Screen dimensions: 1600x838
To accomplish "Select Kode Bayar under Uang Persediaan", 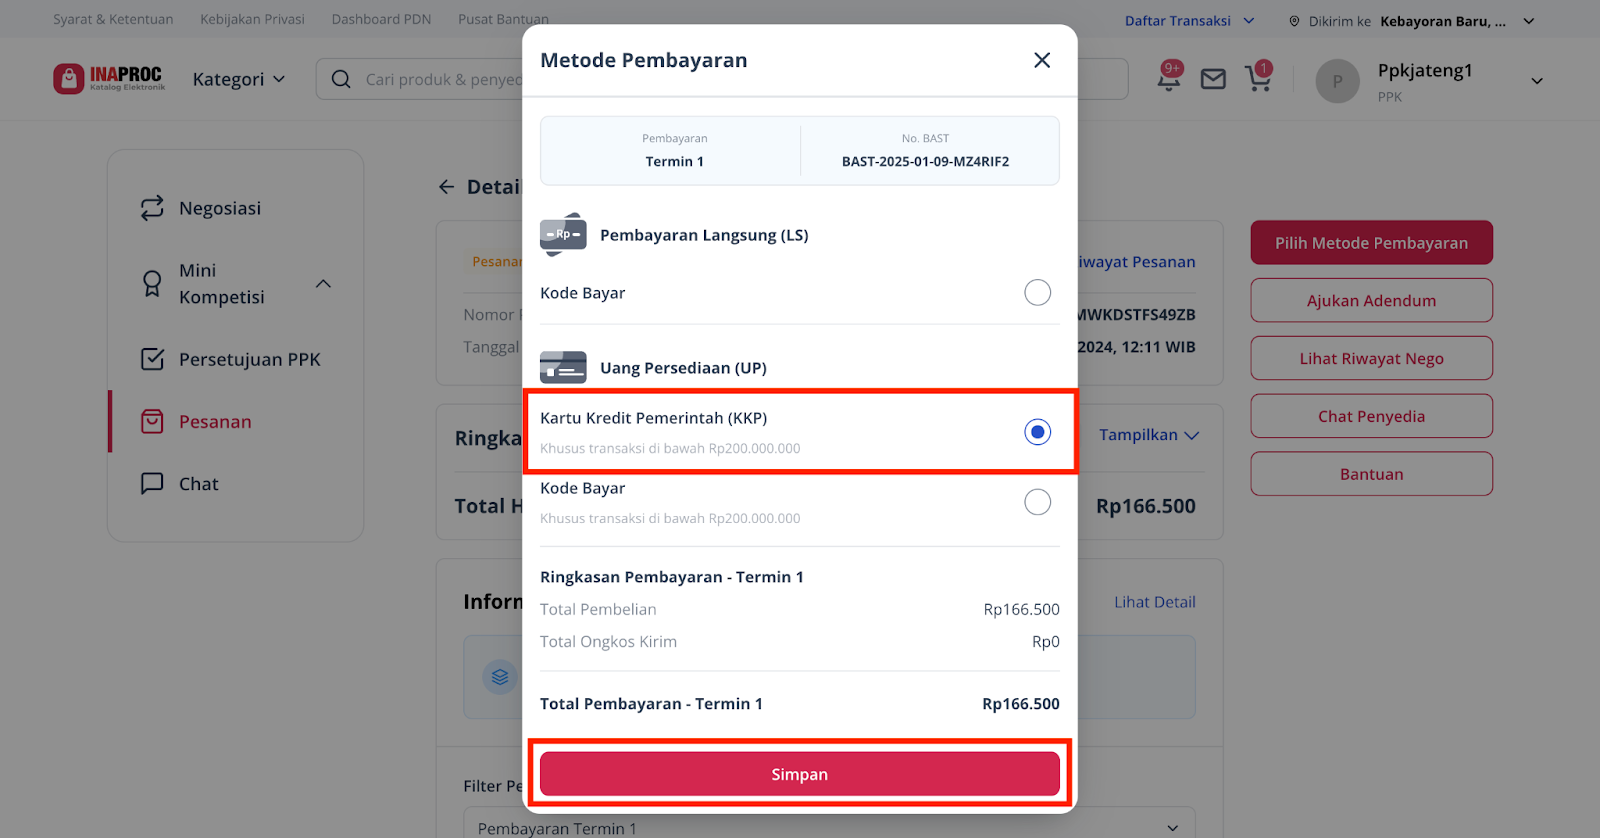I will coord(1038,502).
